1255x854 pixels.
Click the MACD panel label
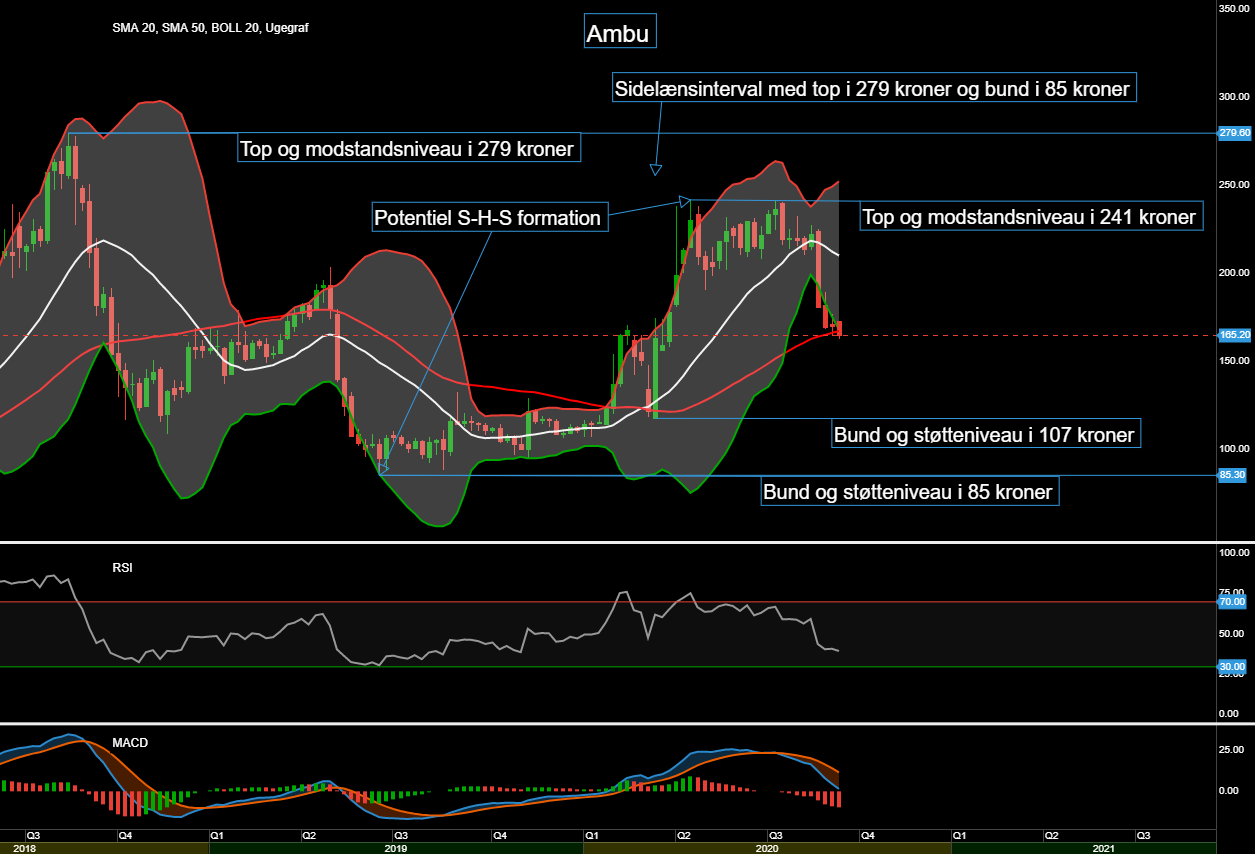(x=128, y=743)
